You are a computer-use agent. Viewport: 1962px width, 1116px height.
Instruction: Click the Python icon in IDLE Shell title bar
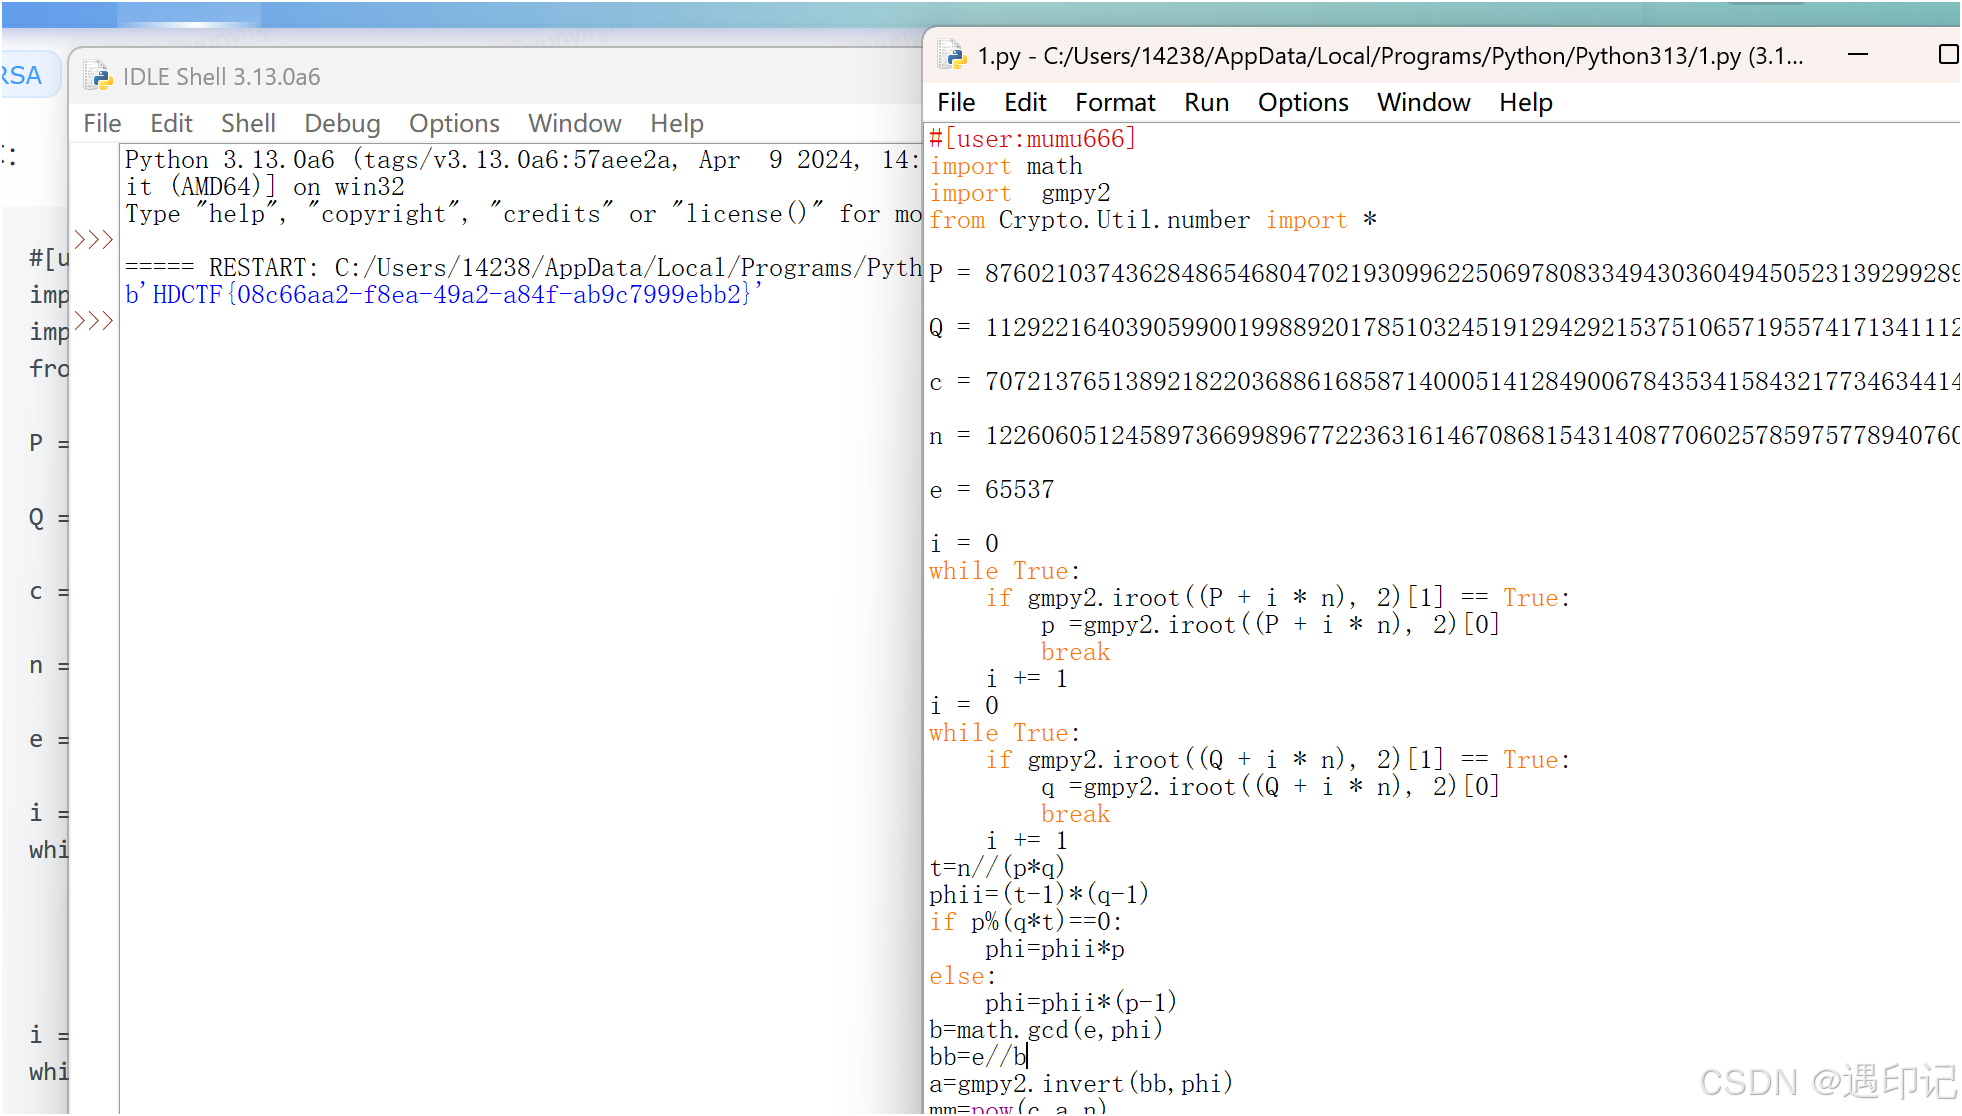point(97,76)
